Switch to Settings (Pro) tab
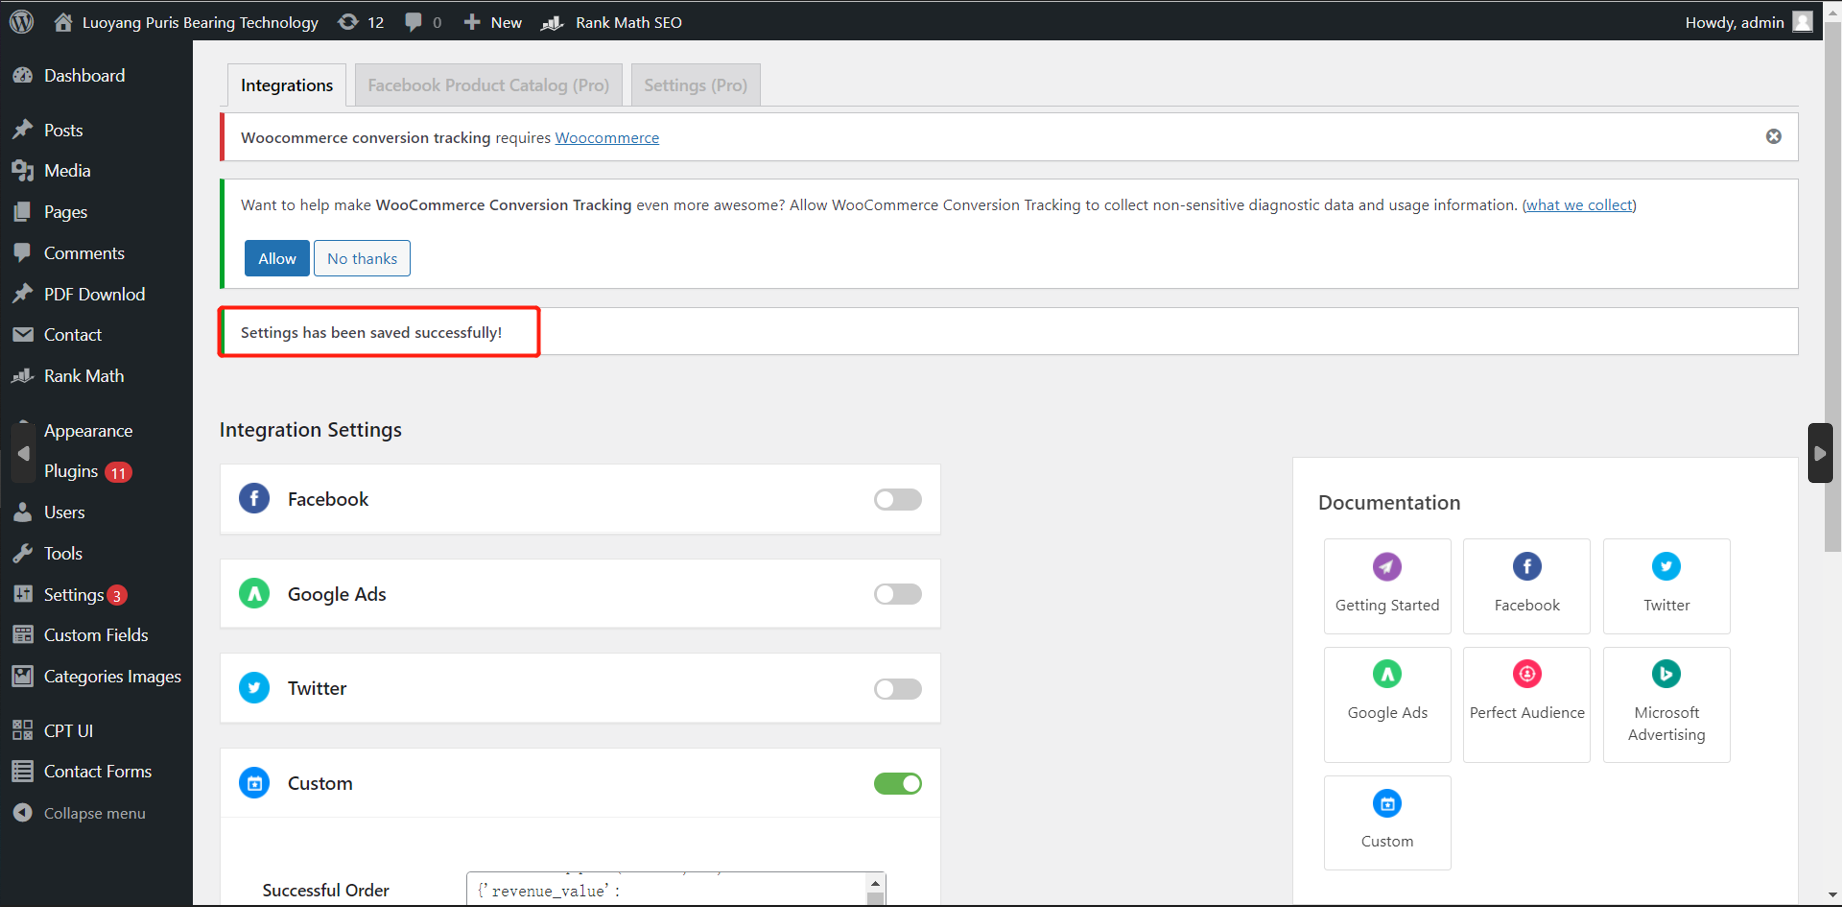 [695, 85]
